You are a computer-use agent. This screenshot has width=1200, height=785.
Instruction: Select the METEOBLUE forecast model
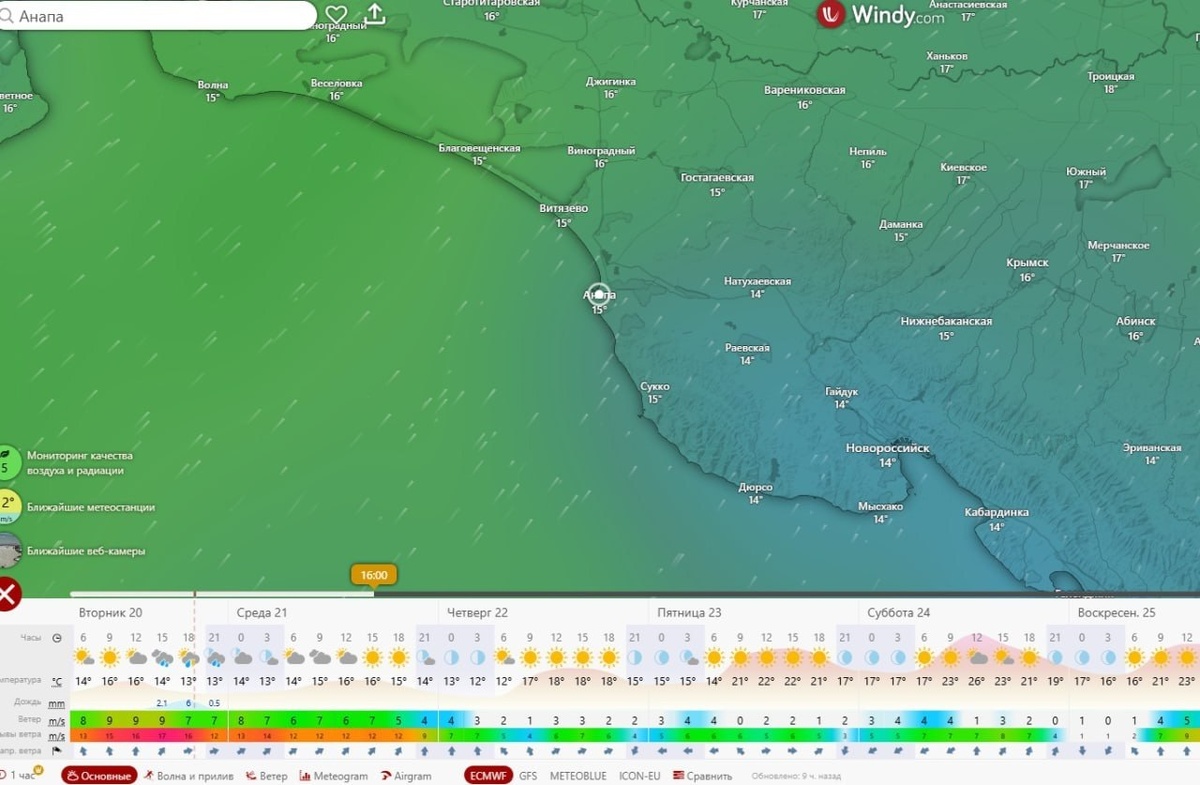click(578, 775)
